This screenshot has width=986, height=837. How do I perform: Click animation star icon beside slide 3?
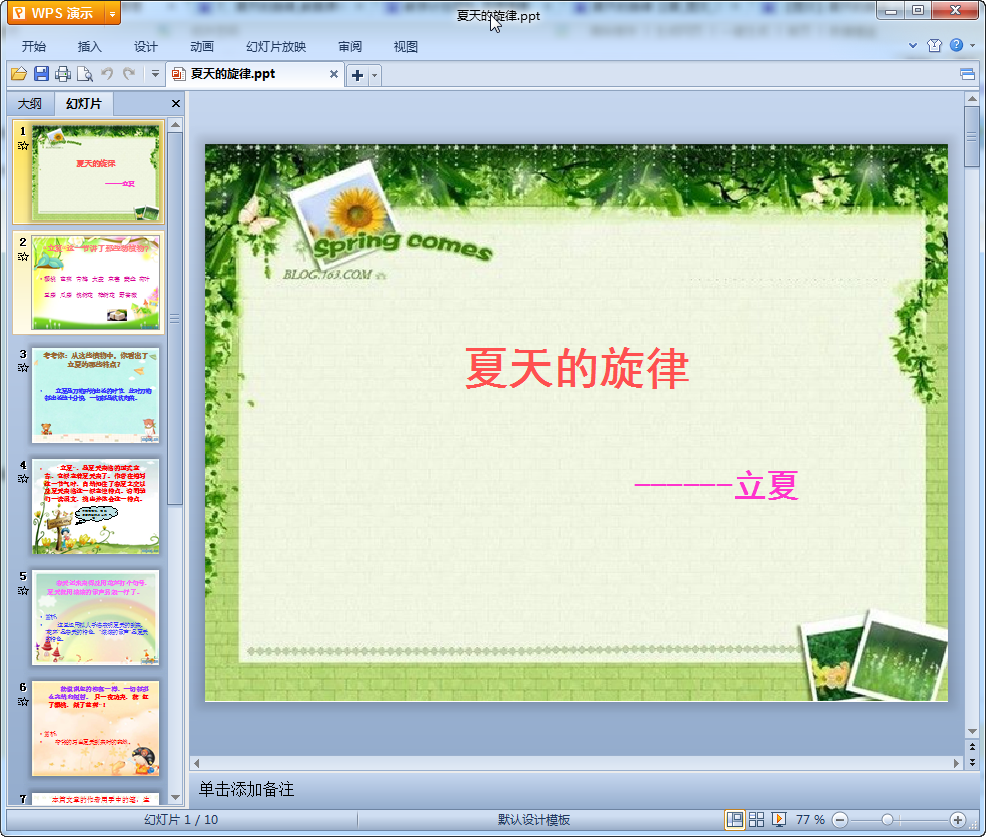(23, 368)
